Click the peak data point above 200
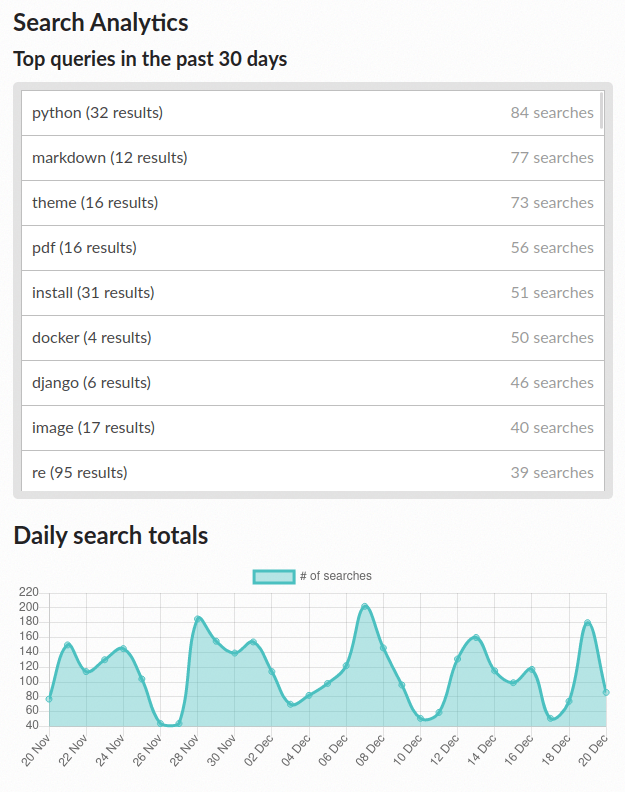625x792 pixels. click(x=365, y=606)
